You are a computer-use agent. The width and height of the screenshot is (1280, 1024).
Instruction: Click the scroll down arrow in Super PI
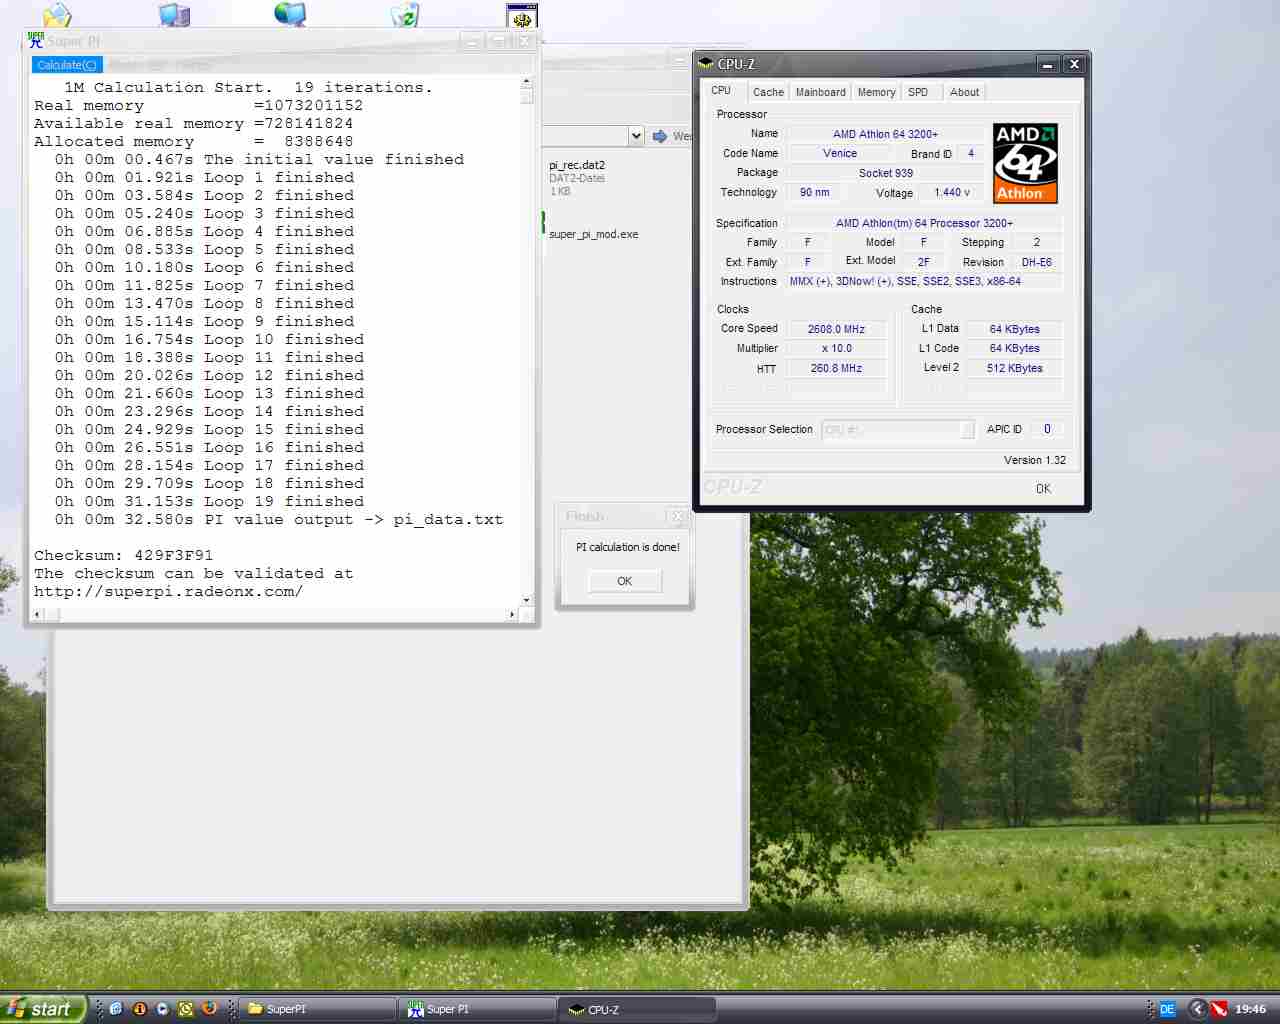(x=527, y=601)
